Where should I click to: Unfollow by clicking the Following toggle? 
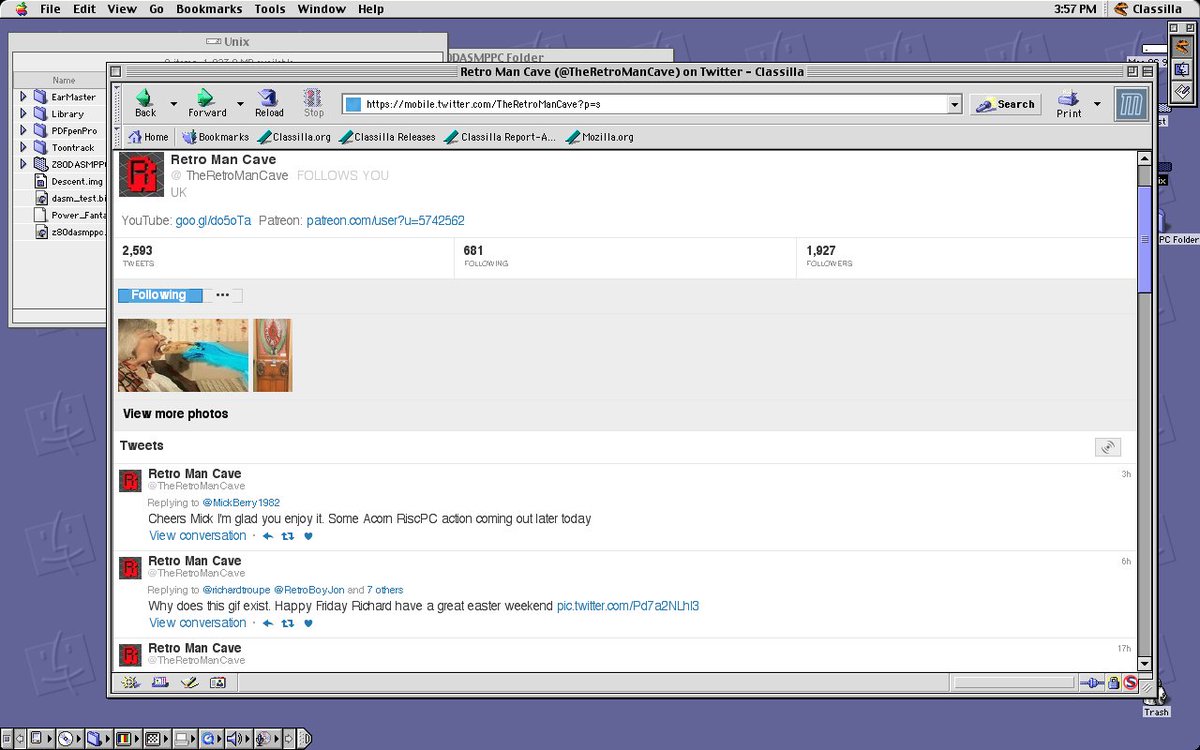coord(159,294)
